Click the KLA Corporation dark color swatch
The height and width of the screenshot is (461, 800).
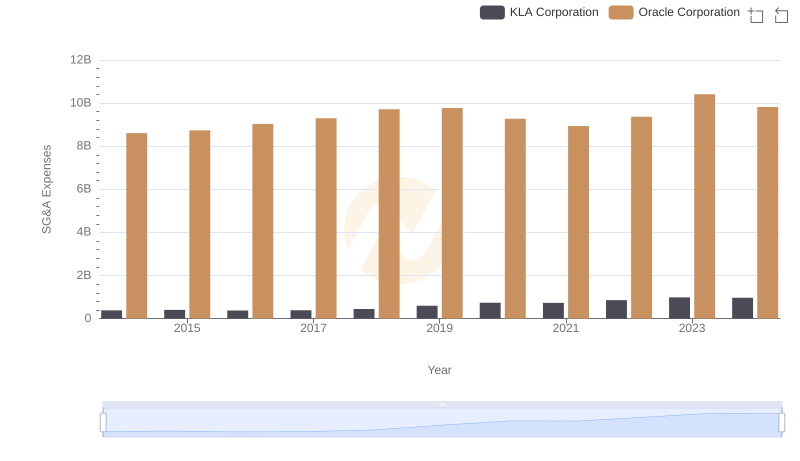coord(492,12)
